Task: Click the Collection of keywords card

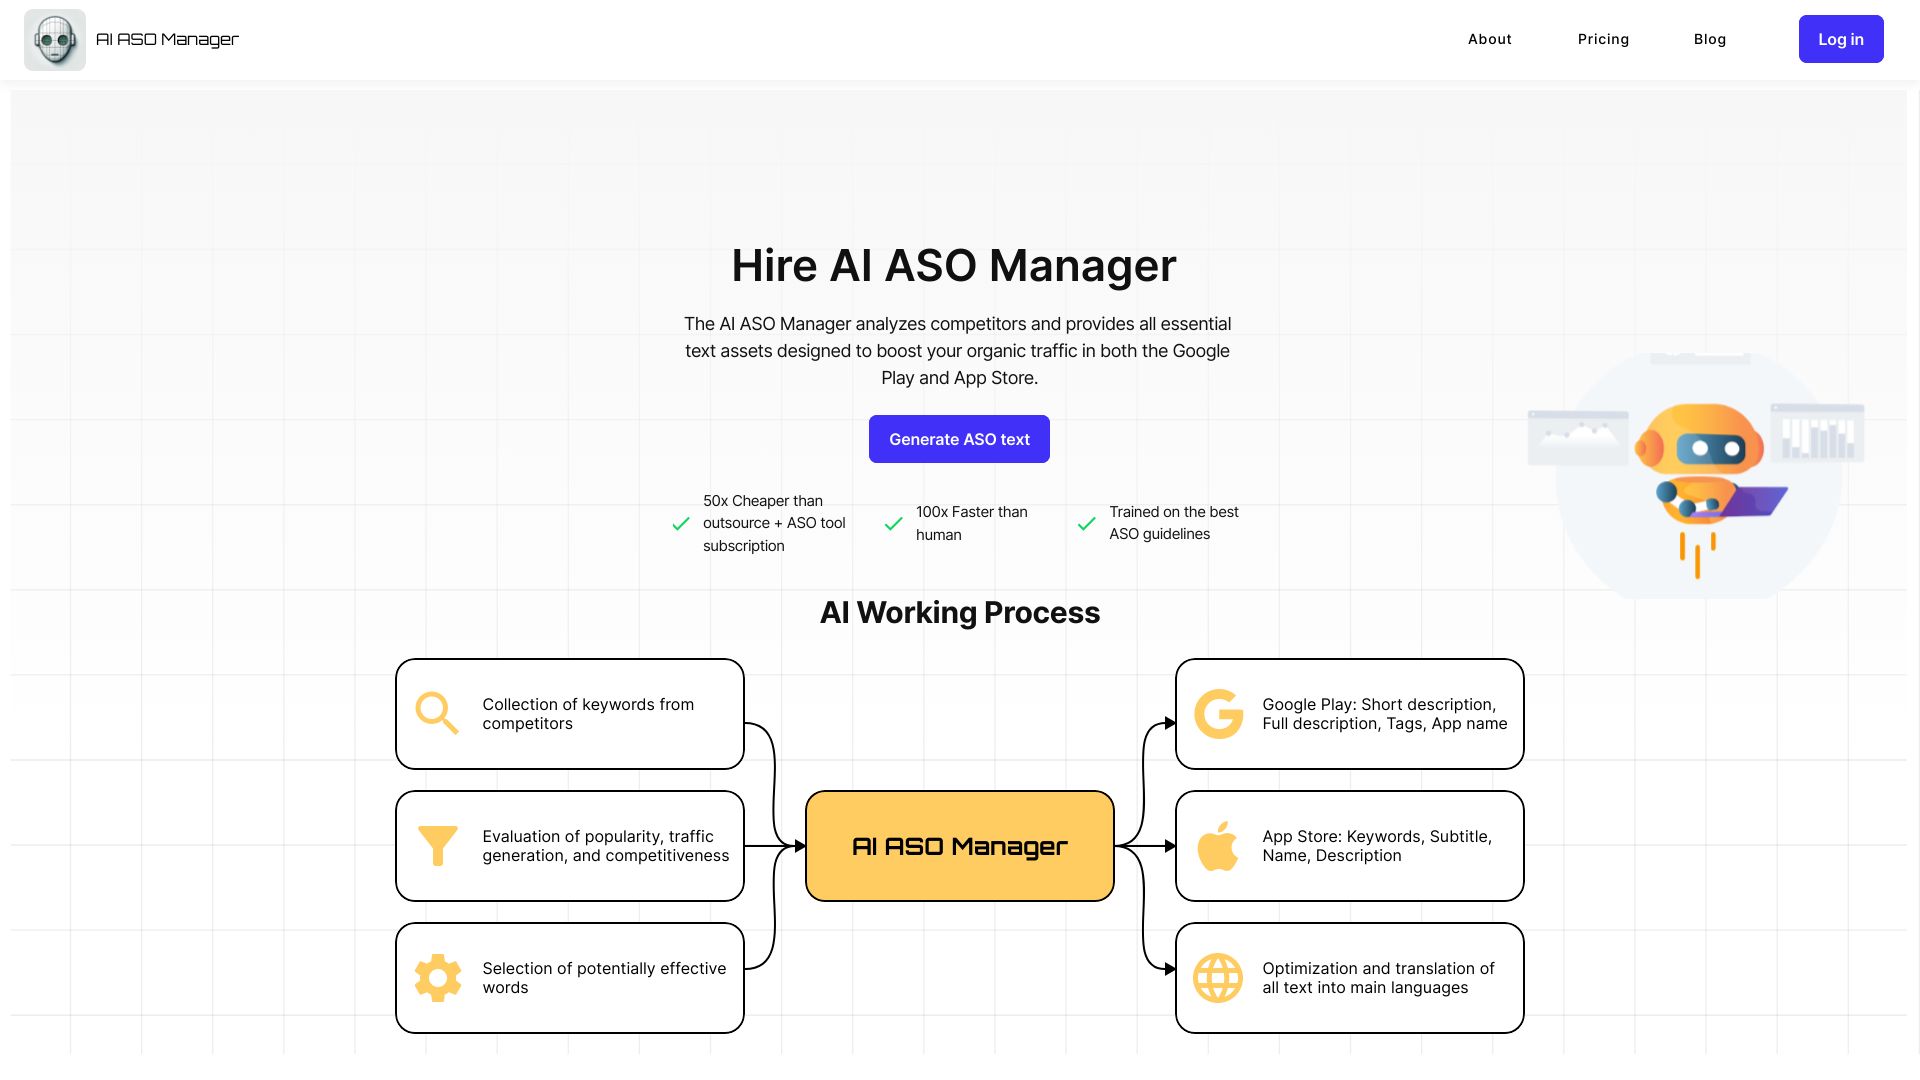Action: pos(569,713)
